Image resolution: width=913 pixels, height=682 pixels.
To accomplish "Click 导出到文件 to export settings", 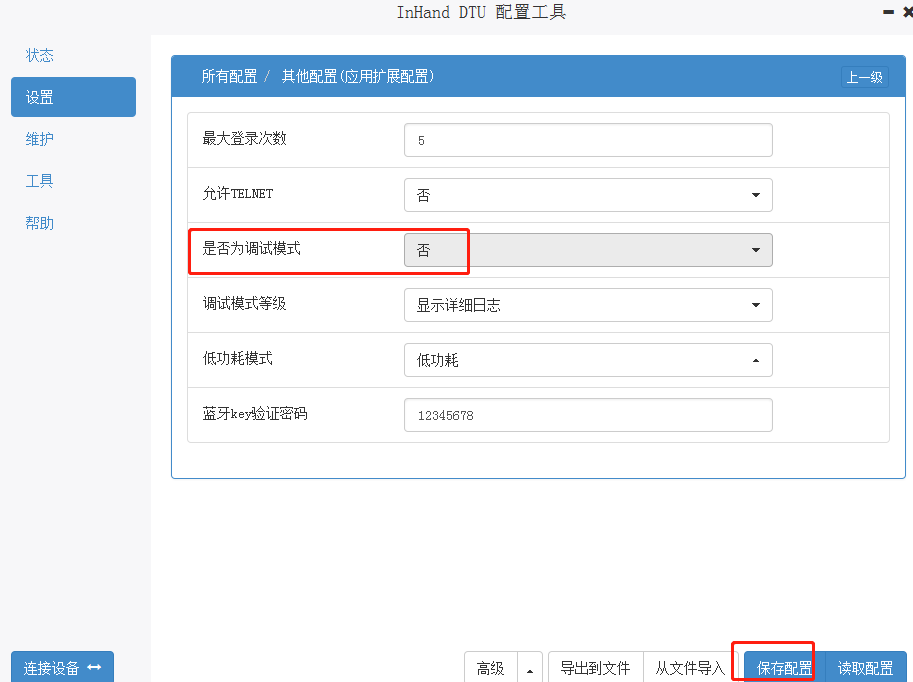I will pyautogui.click(x=596, y=667).
